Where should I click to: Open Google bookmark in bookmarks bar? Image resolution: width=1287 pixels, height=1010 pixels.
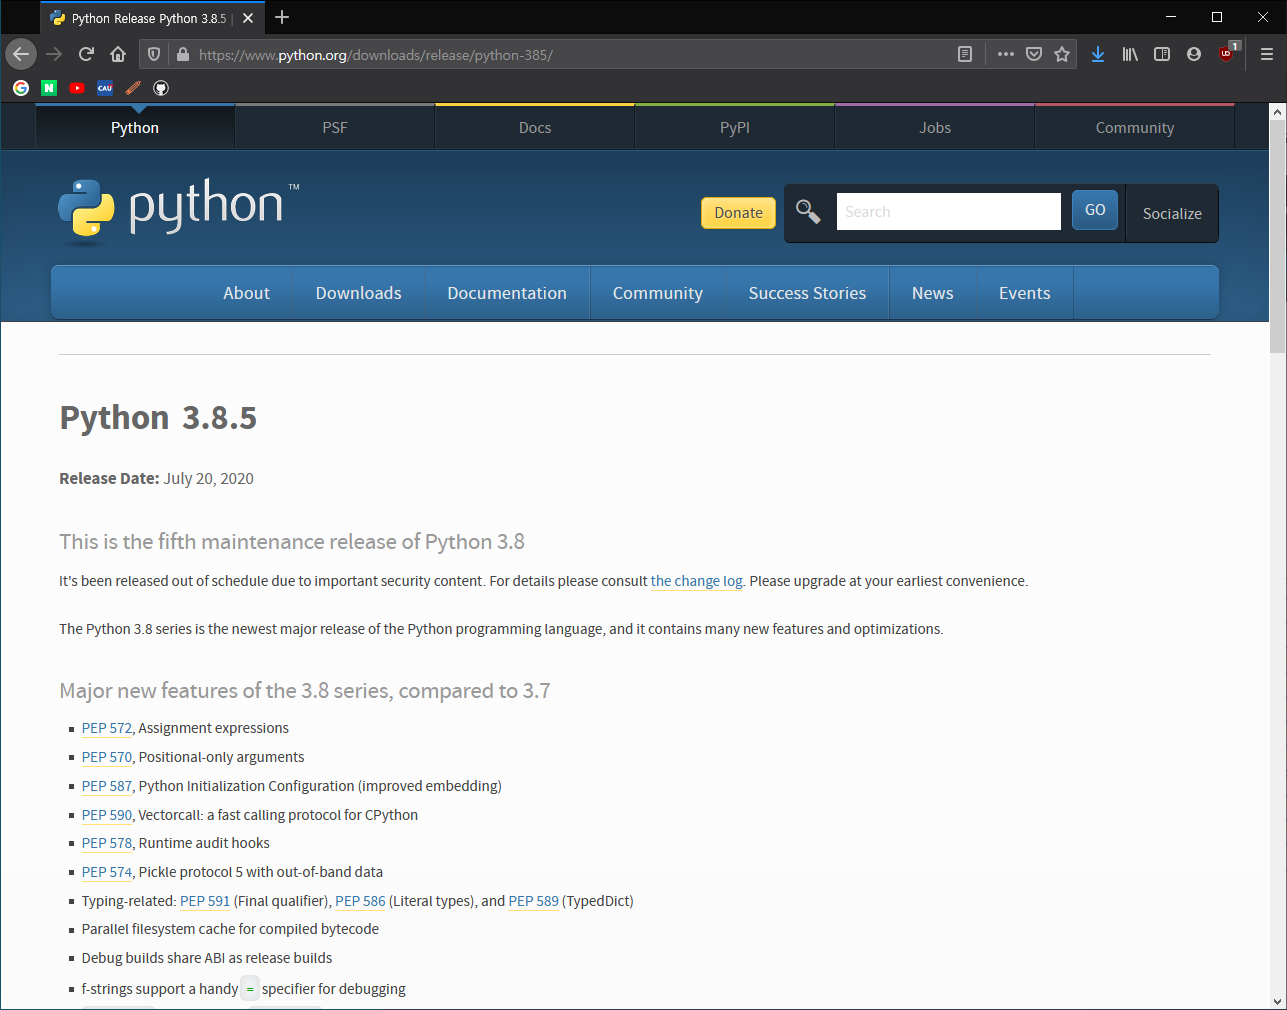(x=21, y=88)
